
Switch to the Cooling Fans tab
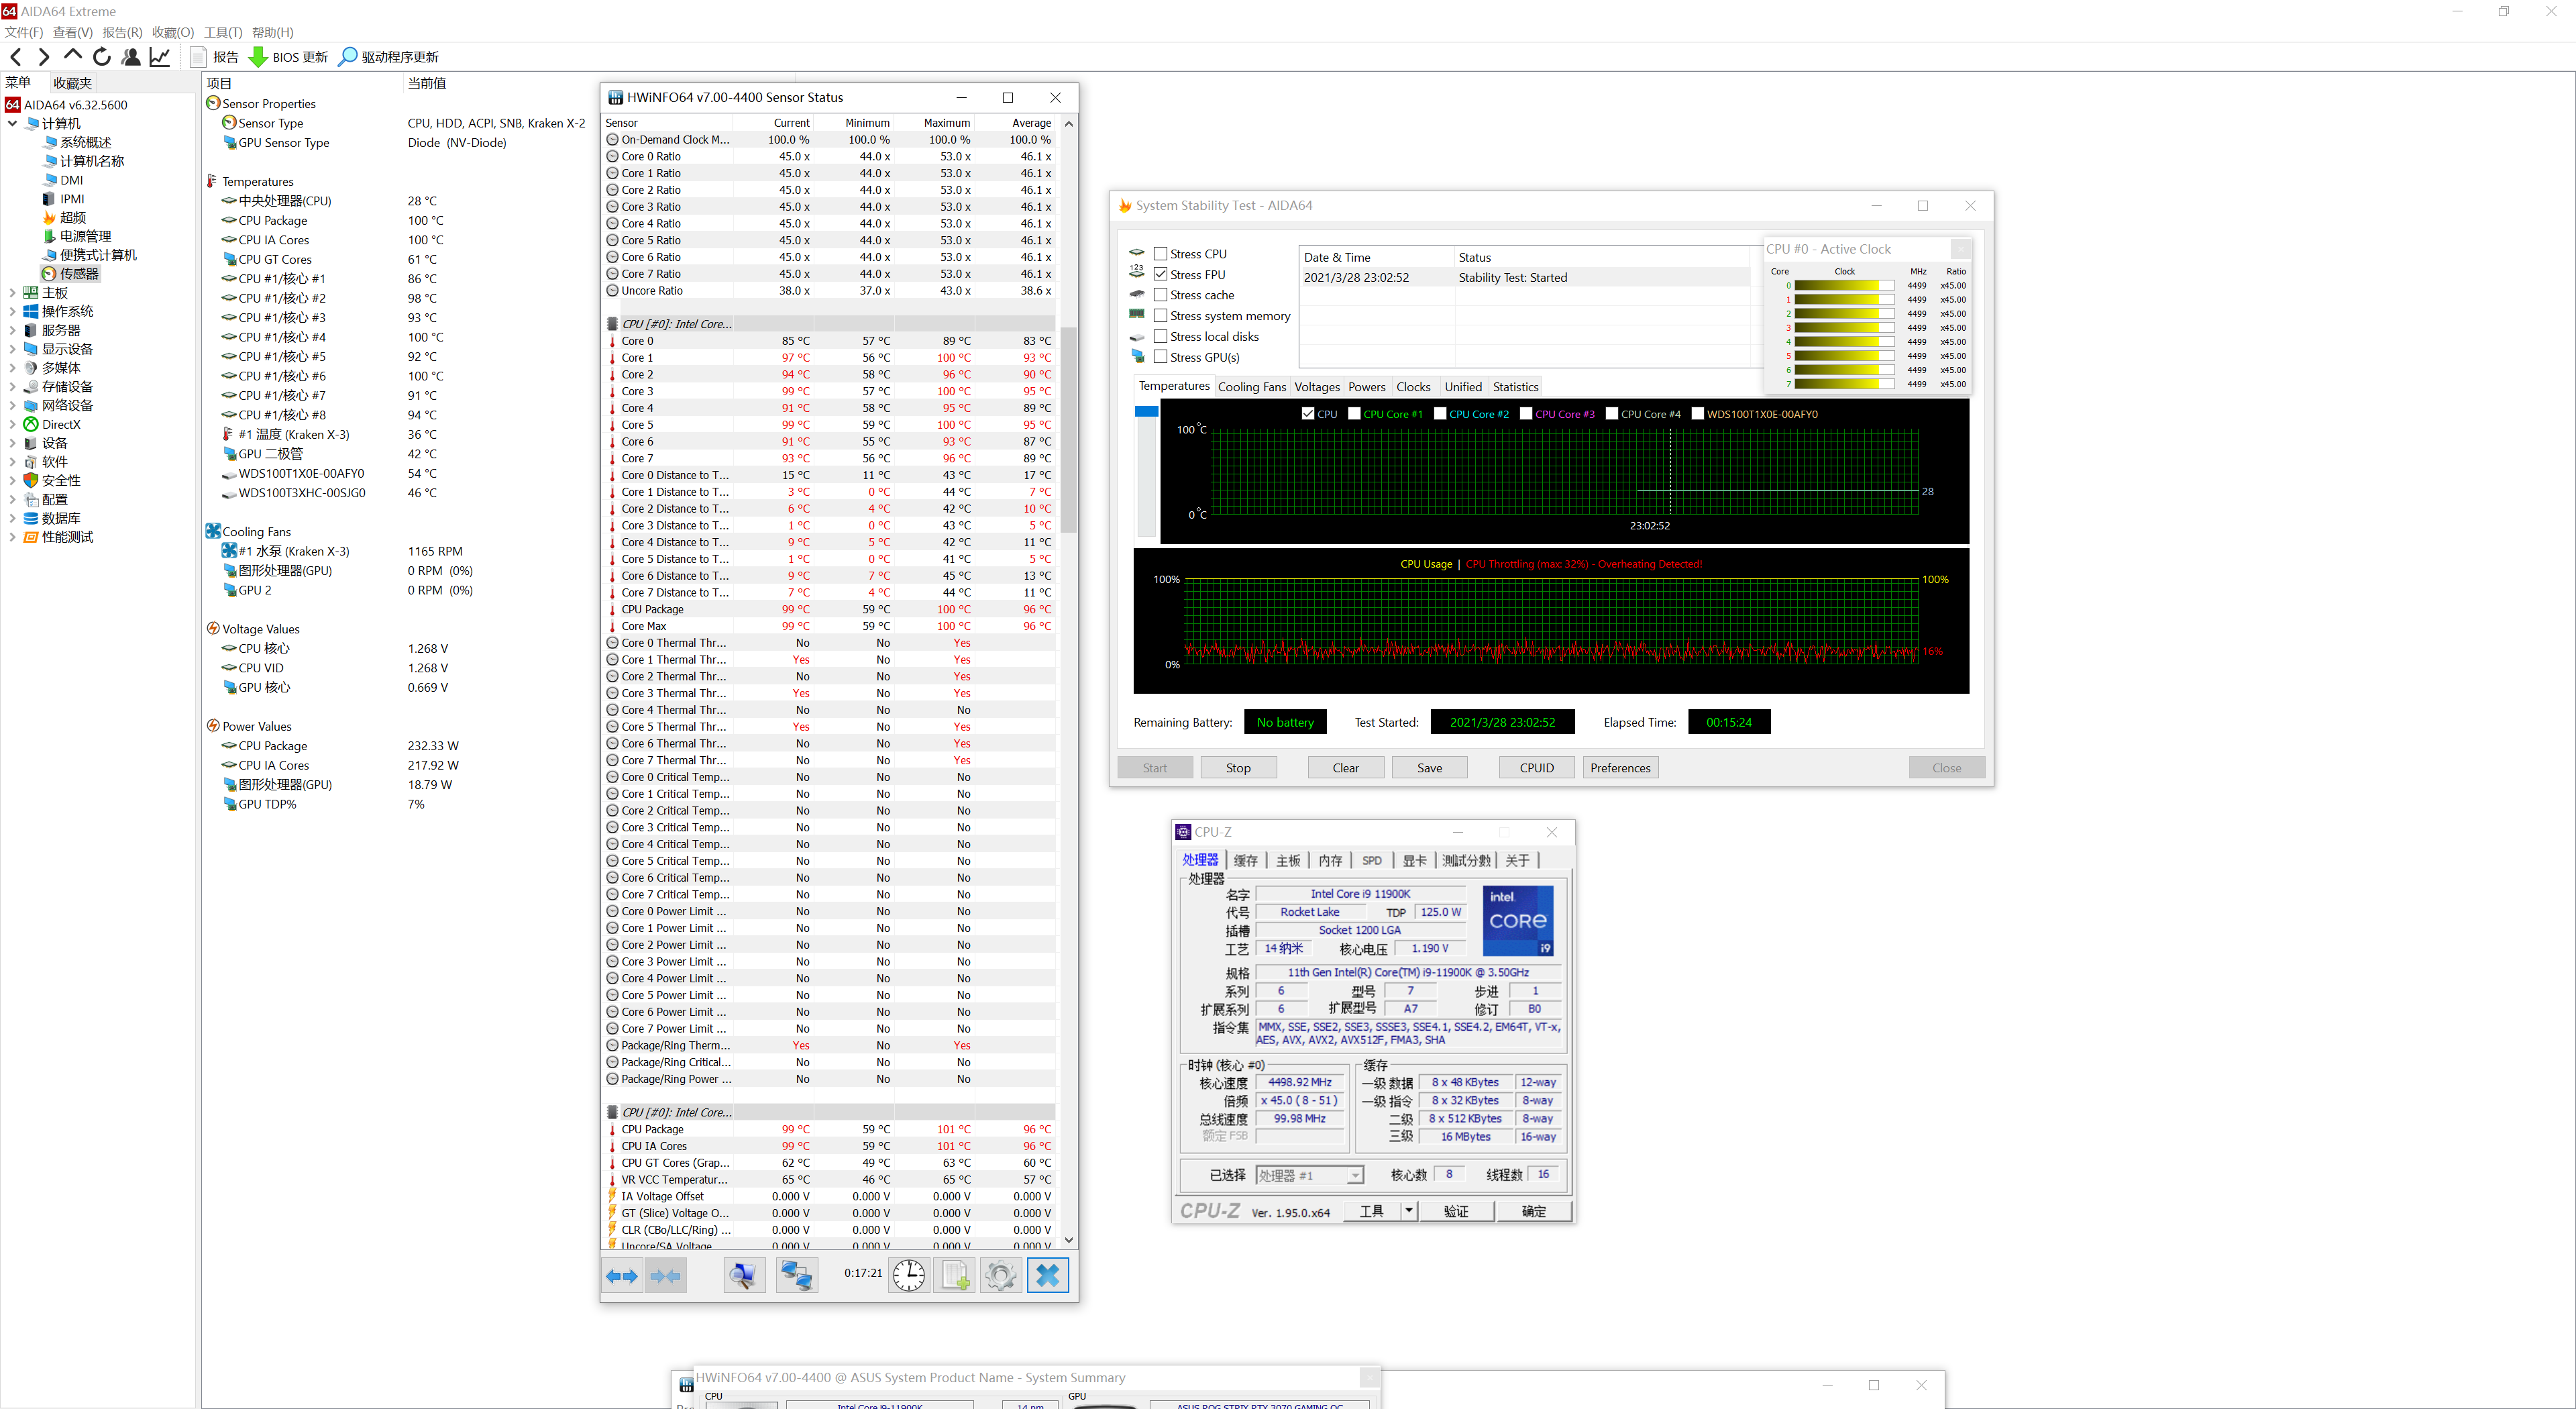(x=1251, y=387)
